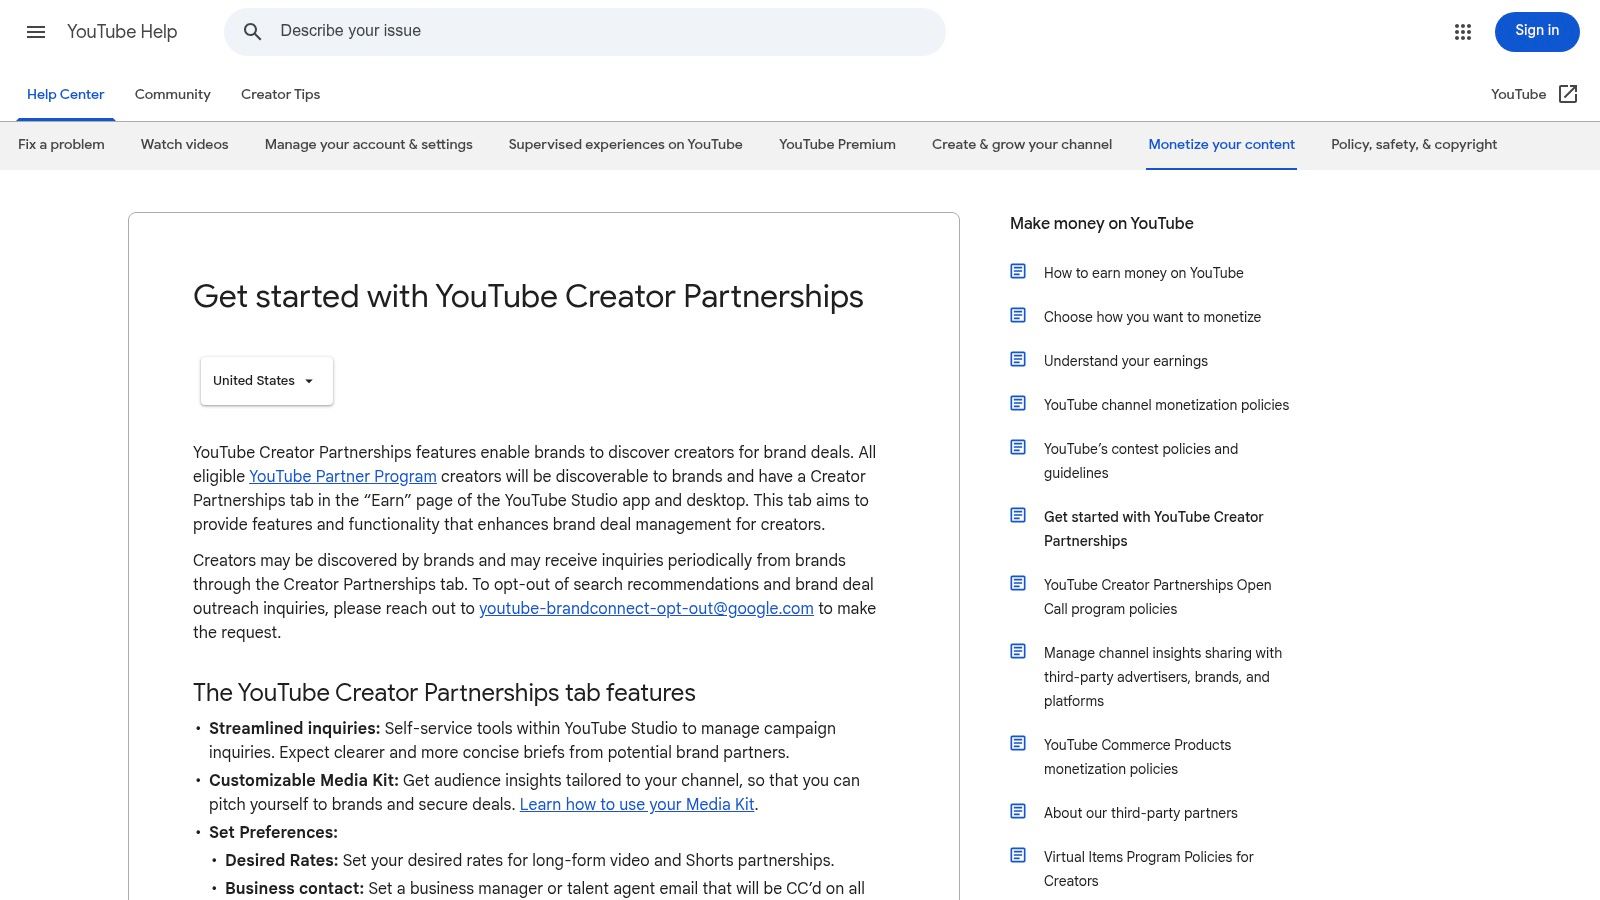Screen dimensions: 1600x900
Task: Click article icon beside Open Call program policies
Action: point(1018,583)
